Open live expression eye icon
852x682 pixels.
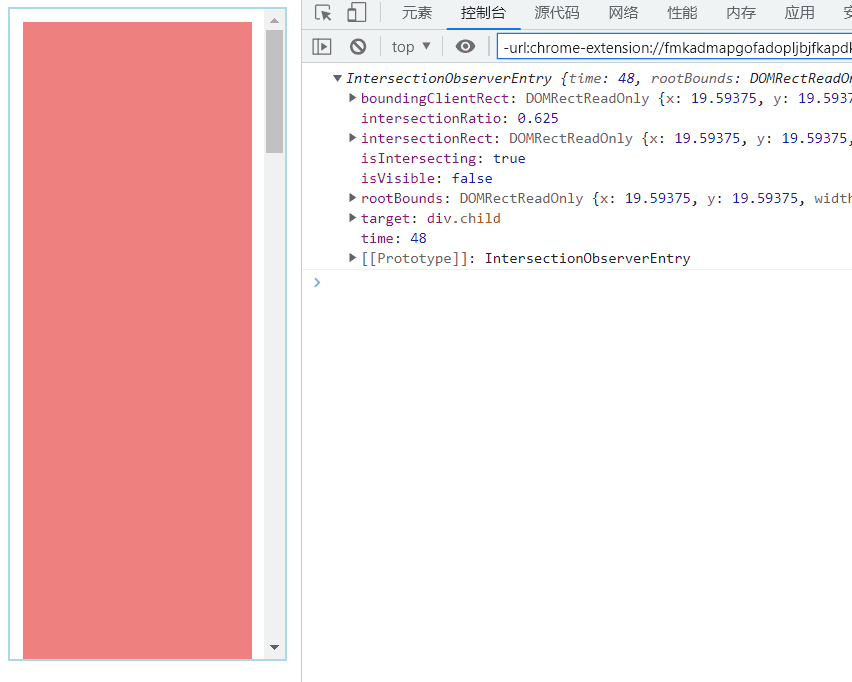(x=465, y=47)
